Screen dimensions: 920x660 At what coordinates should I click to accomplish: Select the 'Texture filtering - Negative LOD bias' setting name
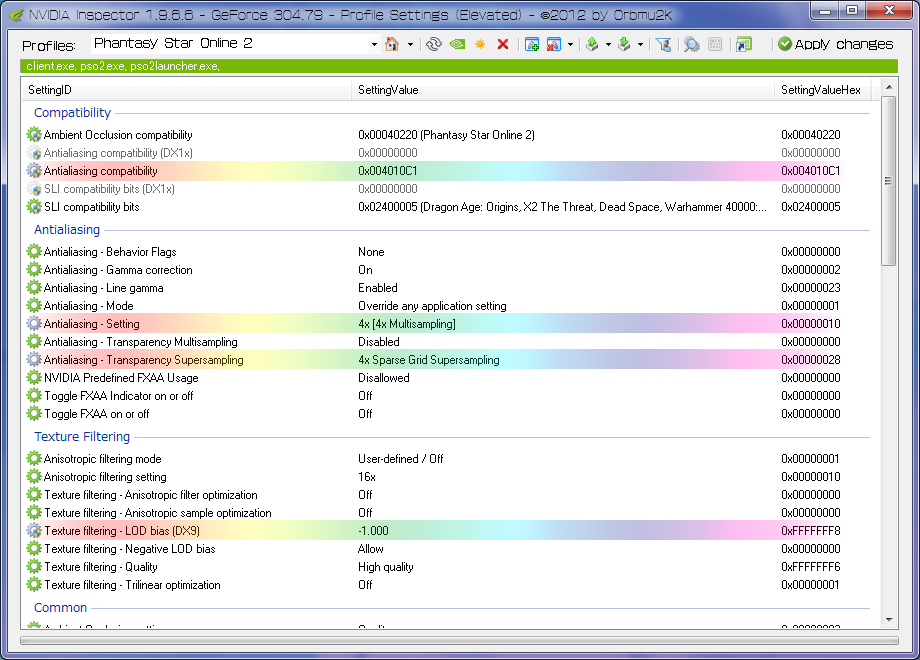[x=130, y=549]
